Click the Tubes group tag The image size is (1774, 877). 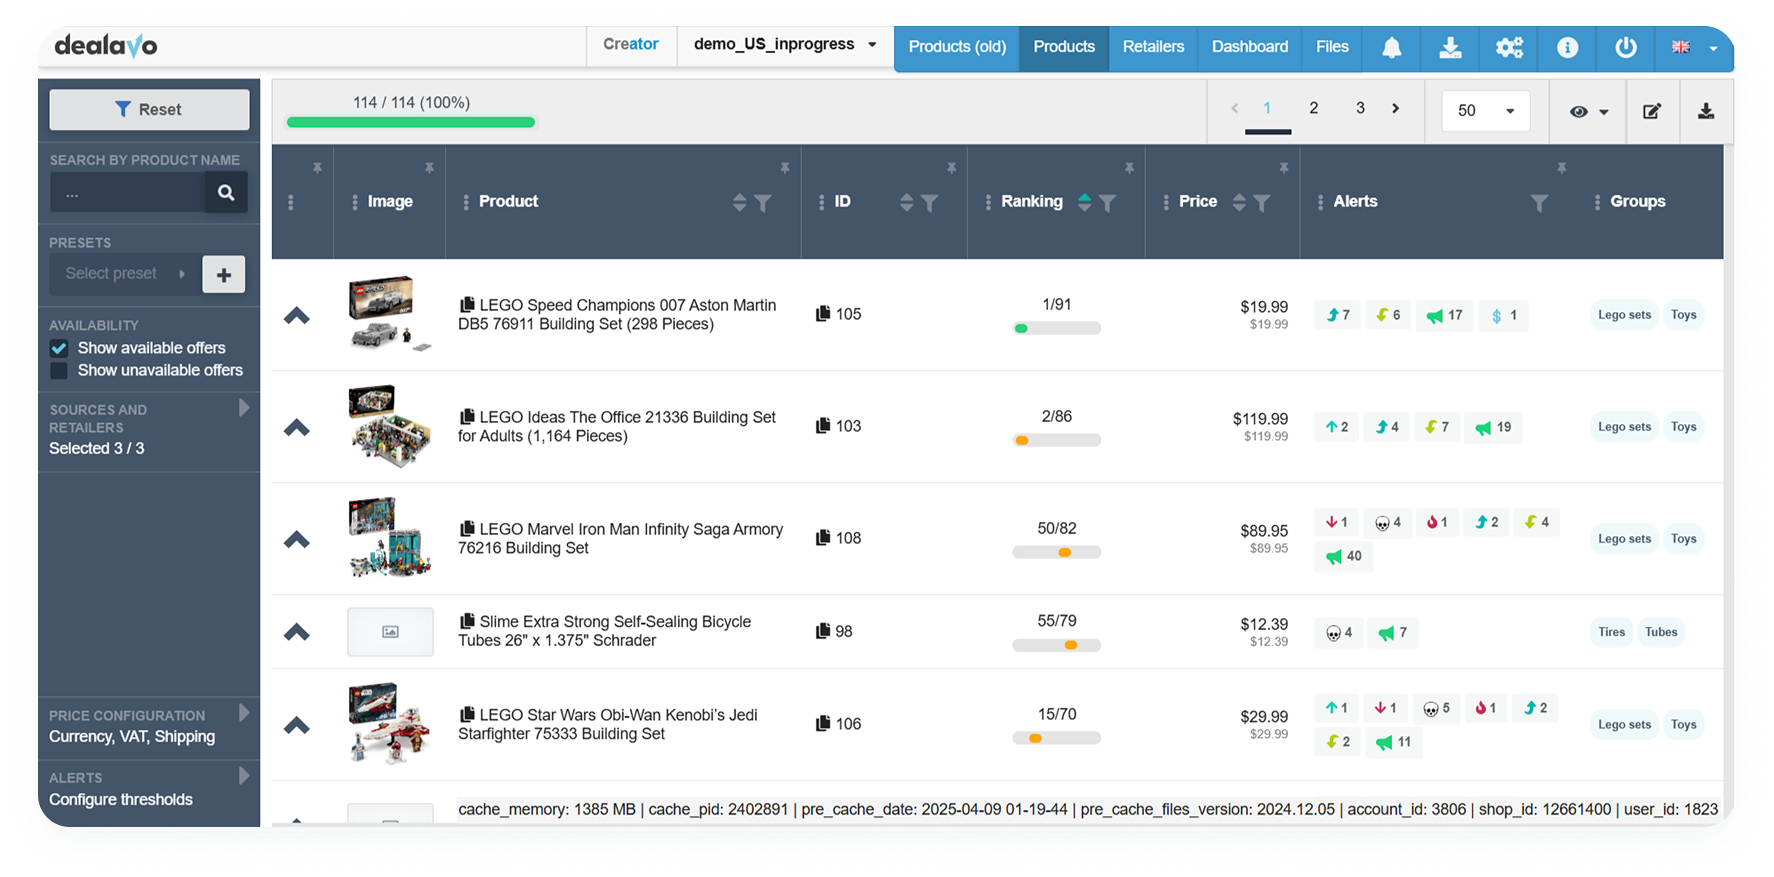coord(1661,632)
